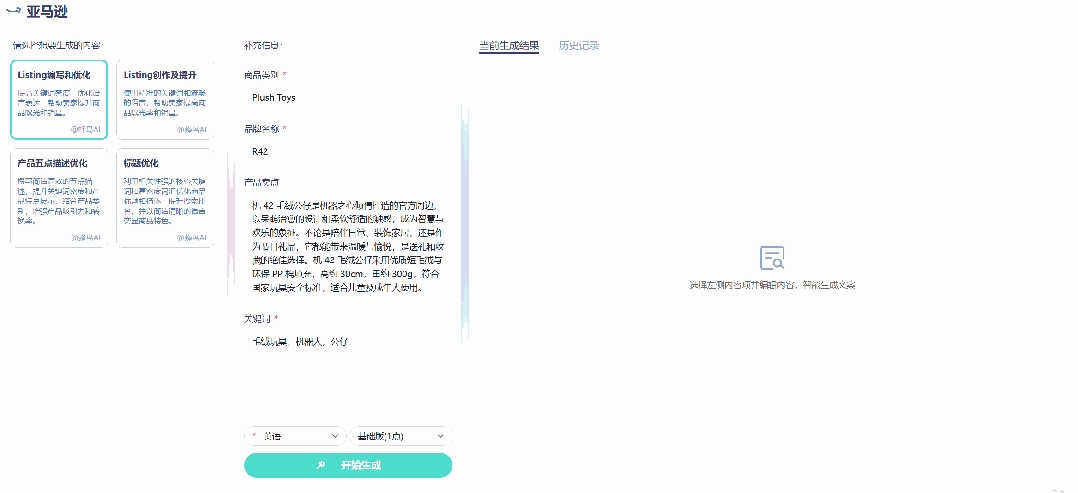Image resolution: width=1078 pixels, height=493 pixels.
Task: Click inside the product selling points text area
Action: click(350, 246)
